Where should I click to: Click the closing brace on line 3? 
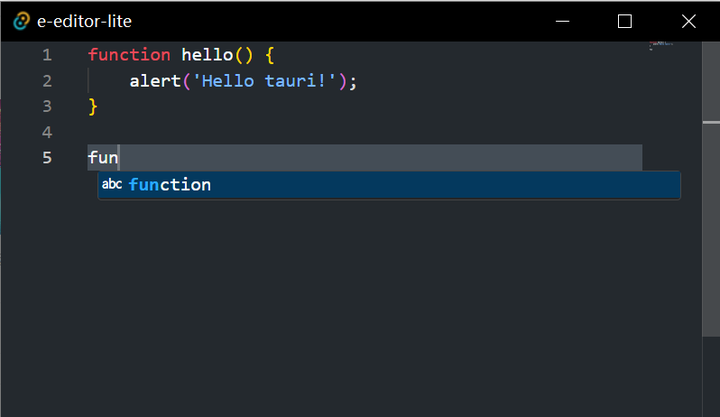coord(93,106)
